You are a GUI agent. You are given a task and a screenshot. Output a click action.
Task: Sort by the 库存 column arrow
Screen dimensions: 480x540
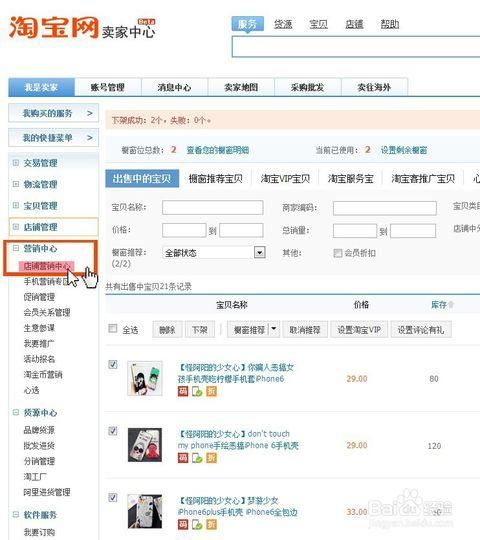[x=451, y=304]
